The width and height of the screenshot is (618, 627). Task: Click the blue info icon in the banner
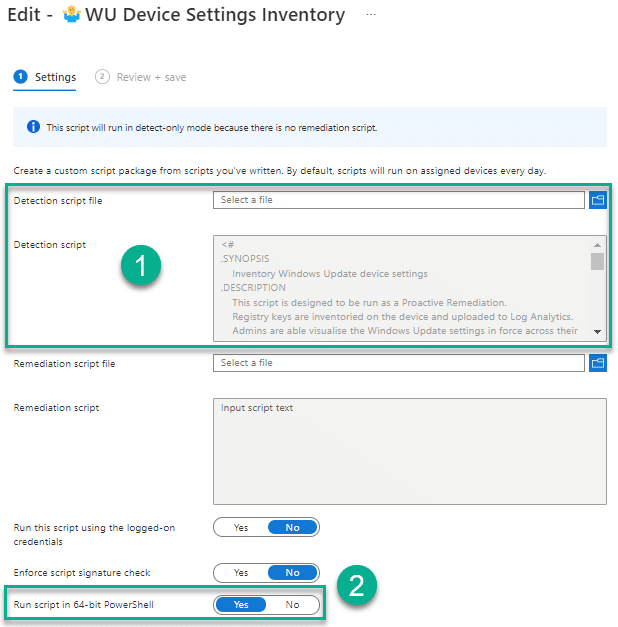33,127
